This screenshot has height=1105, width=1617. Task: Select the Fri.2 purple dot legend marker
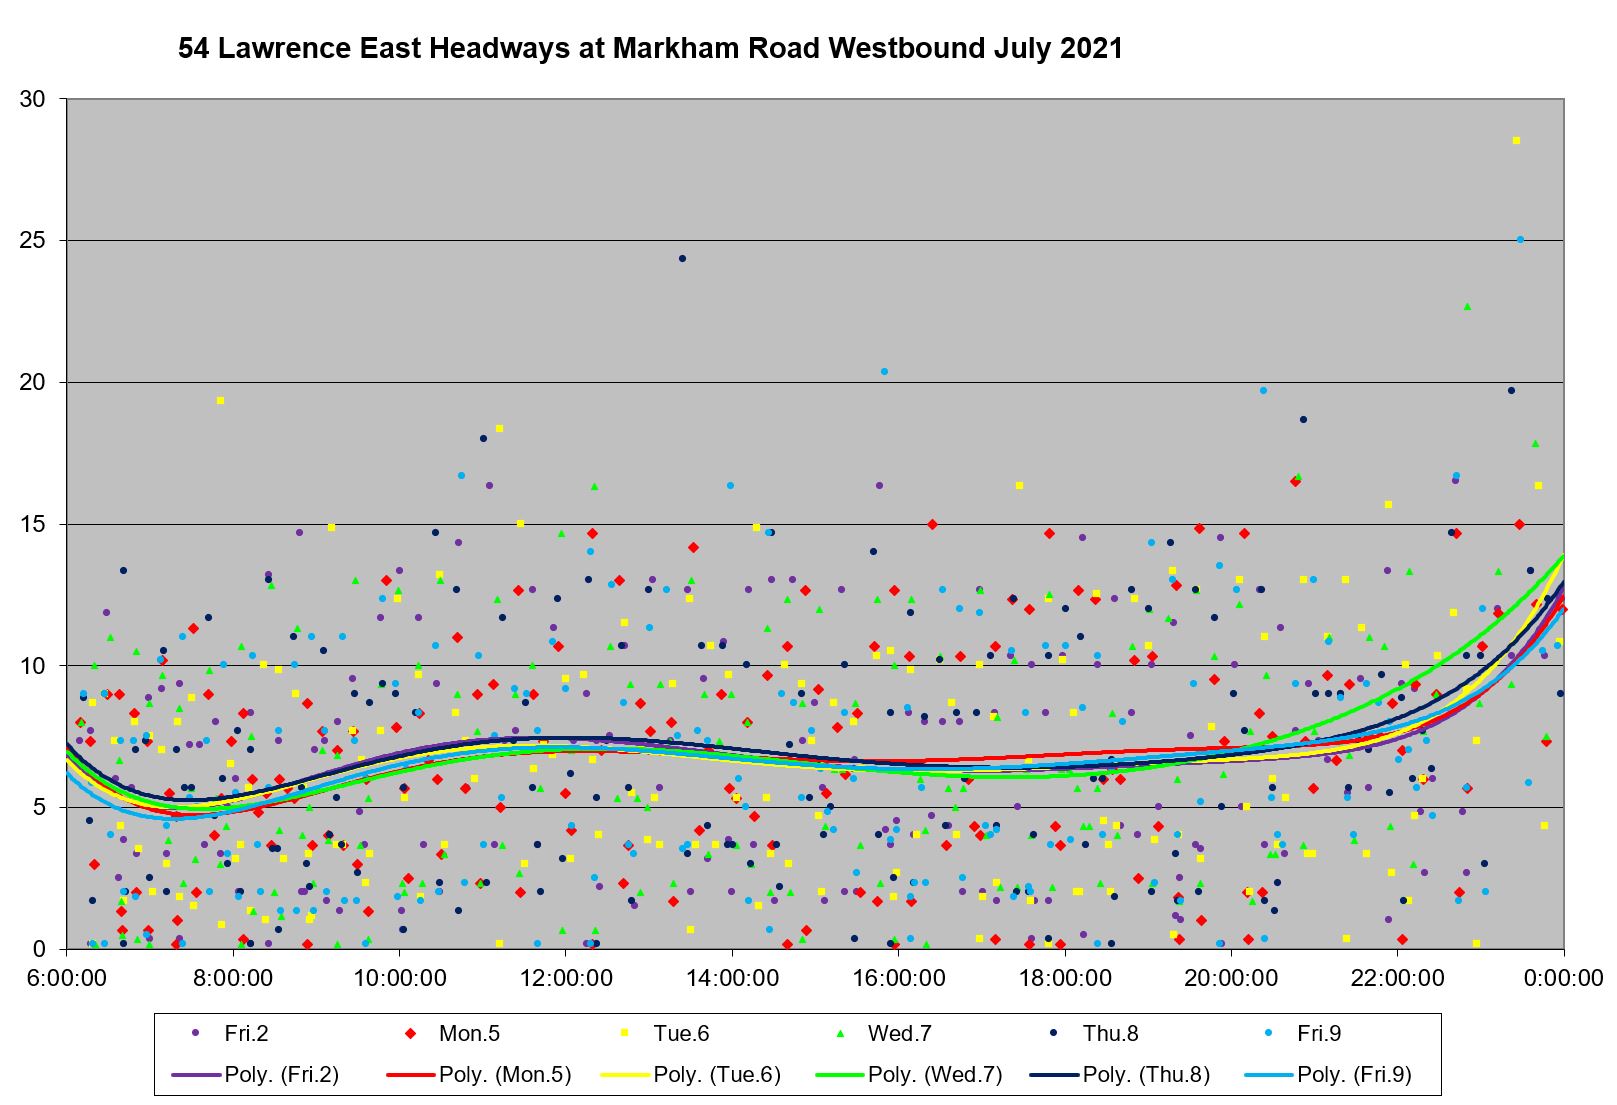click(x=196, y=1033)
